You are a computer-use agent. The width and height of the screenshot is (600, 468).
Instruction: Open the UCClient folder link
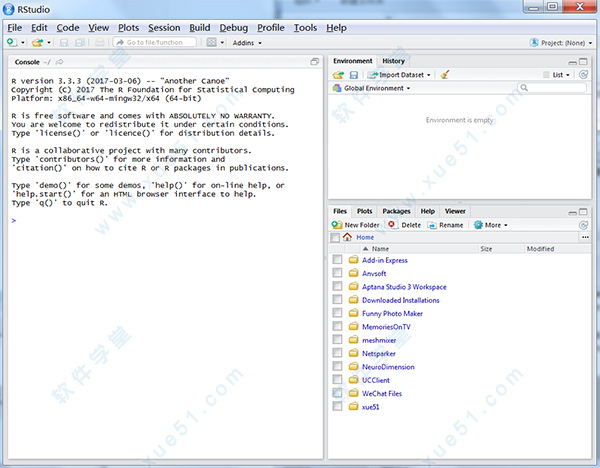(376, 380)
